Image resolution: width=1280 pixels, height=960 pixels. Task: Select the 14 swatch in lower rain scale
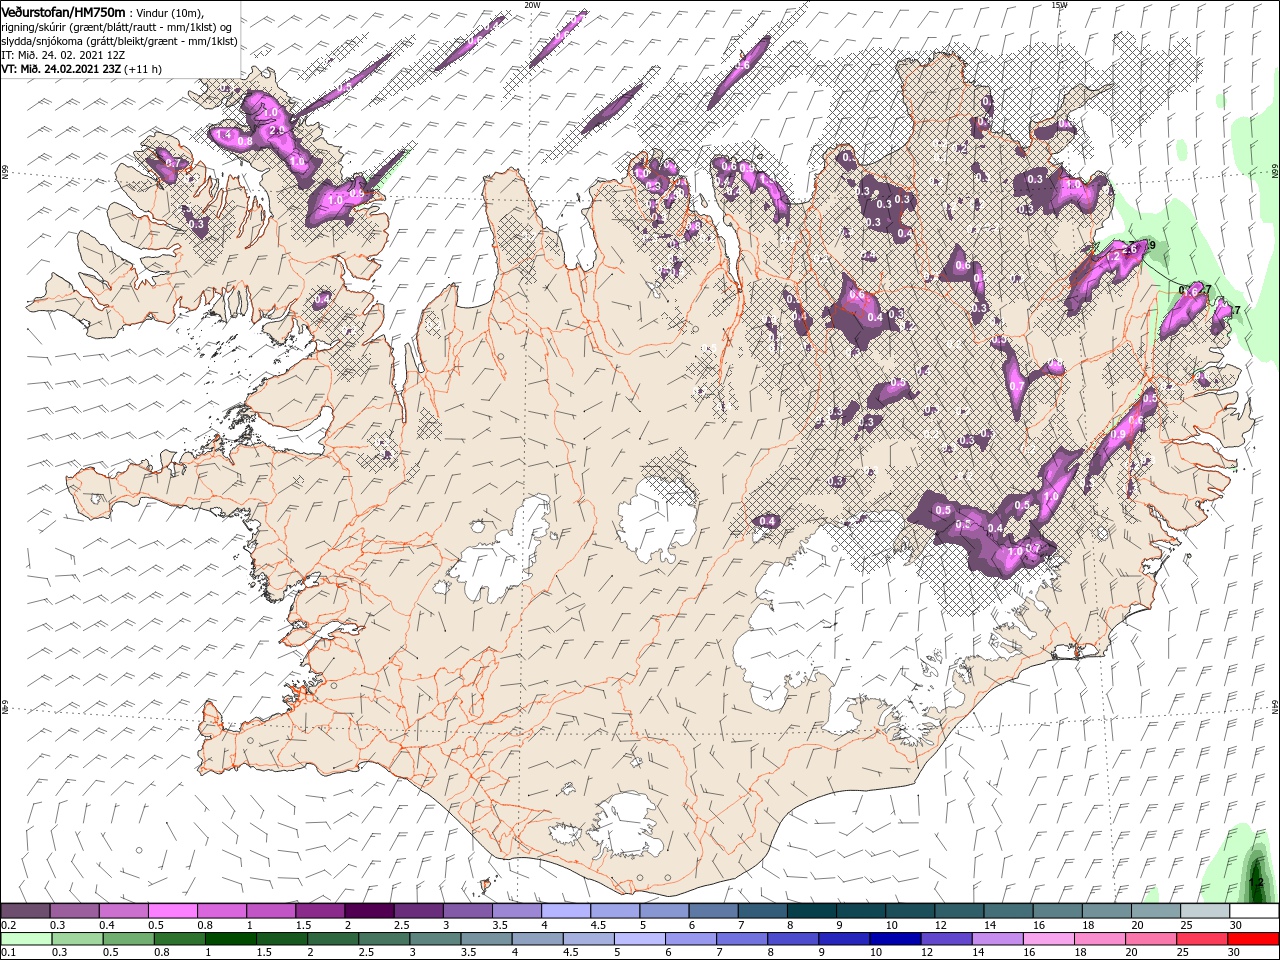pyautogui.click(x=997, y=939)
